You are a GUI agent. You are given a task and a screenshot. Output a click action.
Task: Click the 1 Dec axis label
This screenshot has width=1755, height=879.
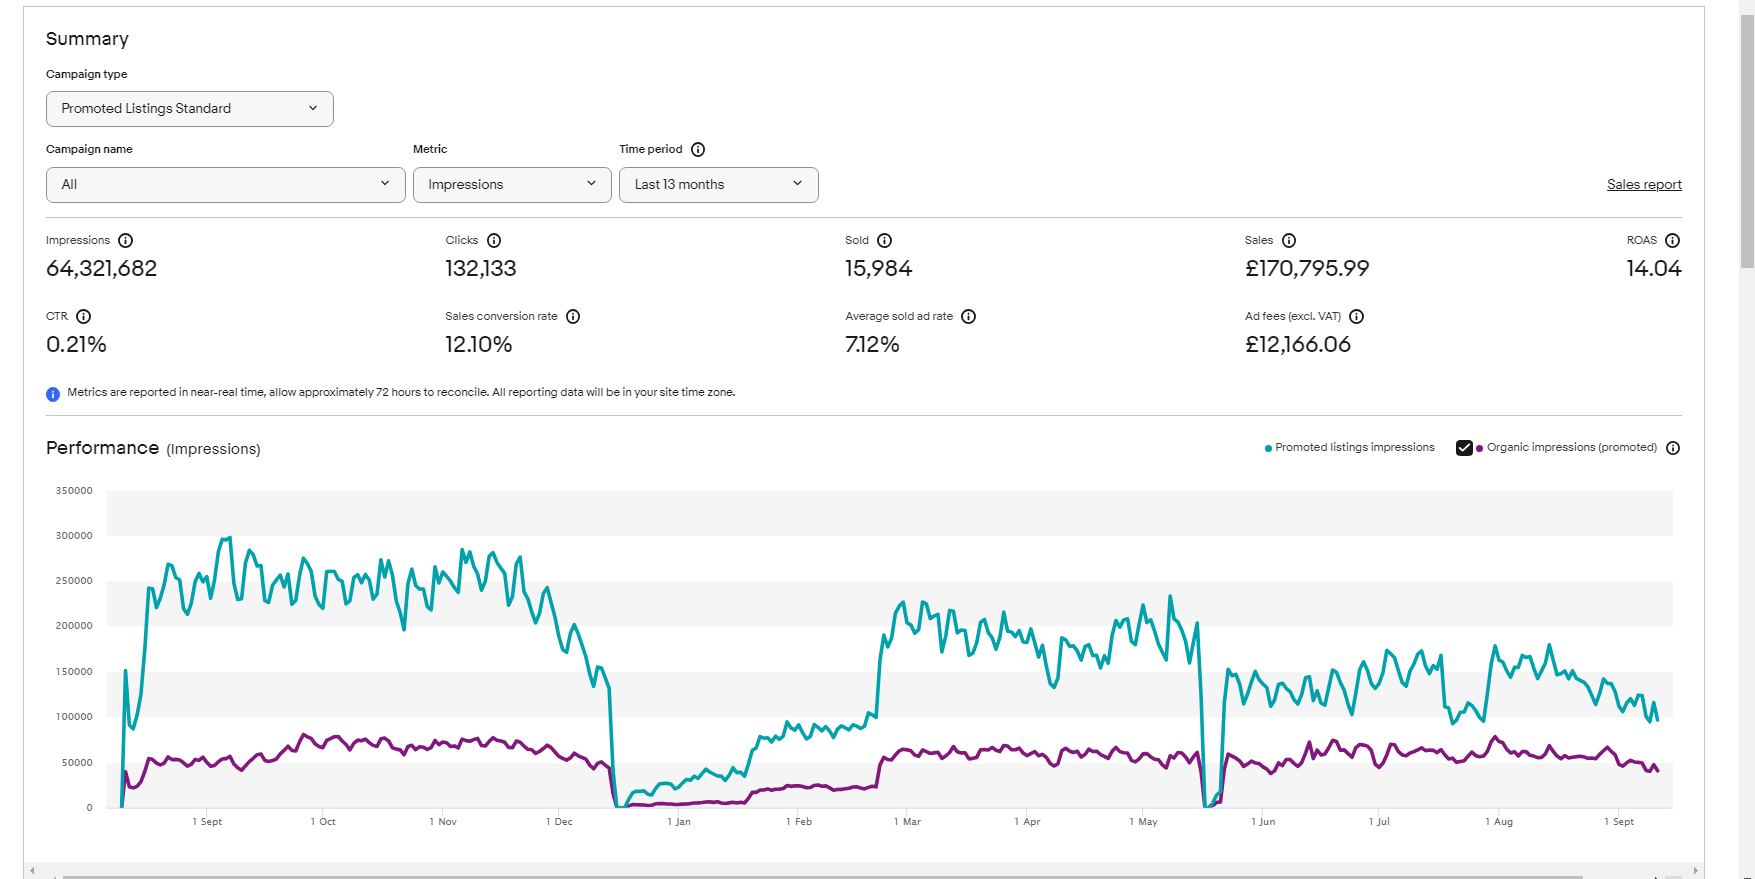559,822
